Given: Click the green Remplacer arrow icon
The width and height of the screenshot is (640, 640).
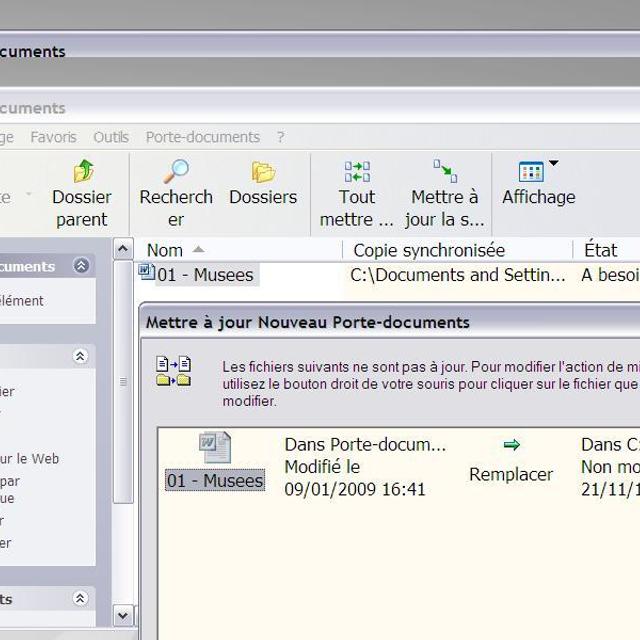Looking at the screenshot, I should point(511,445).
